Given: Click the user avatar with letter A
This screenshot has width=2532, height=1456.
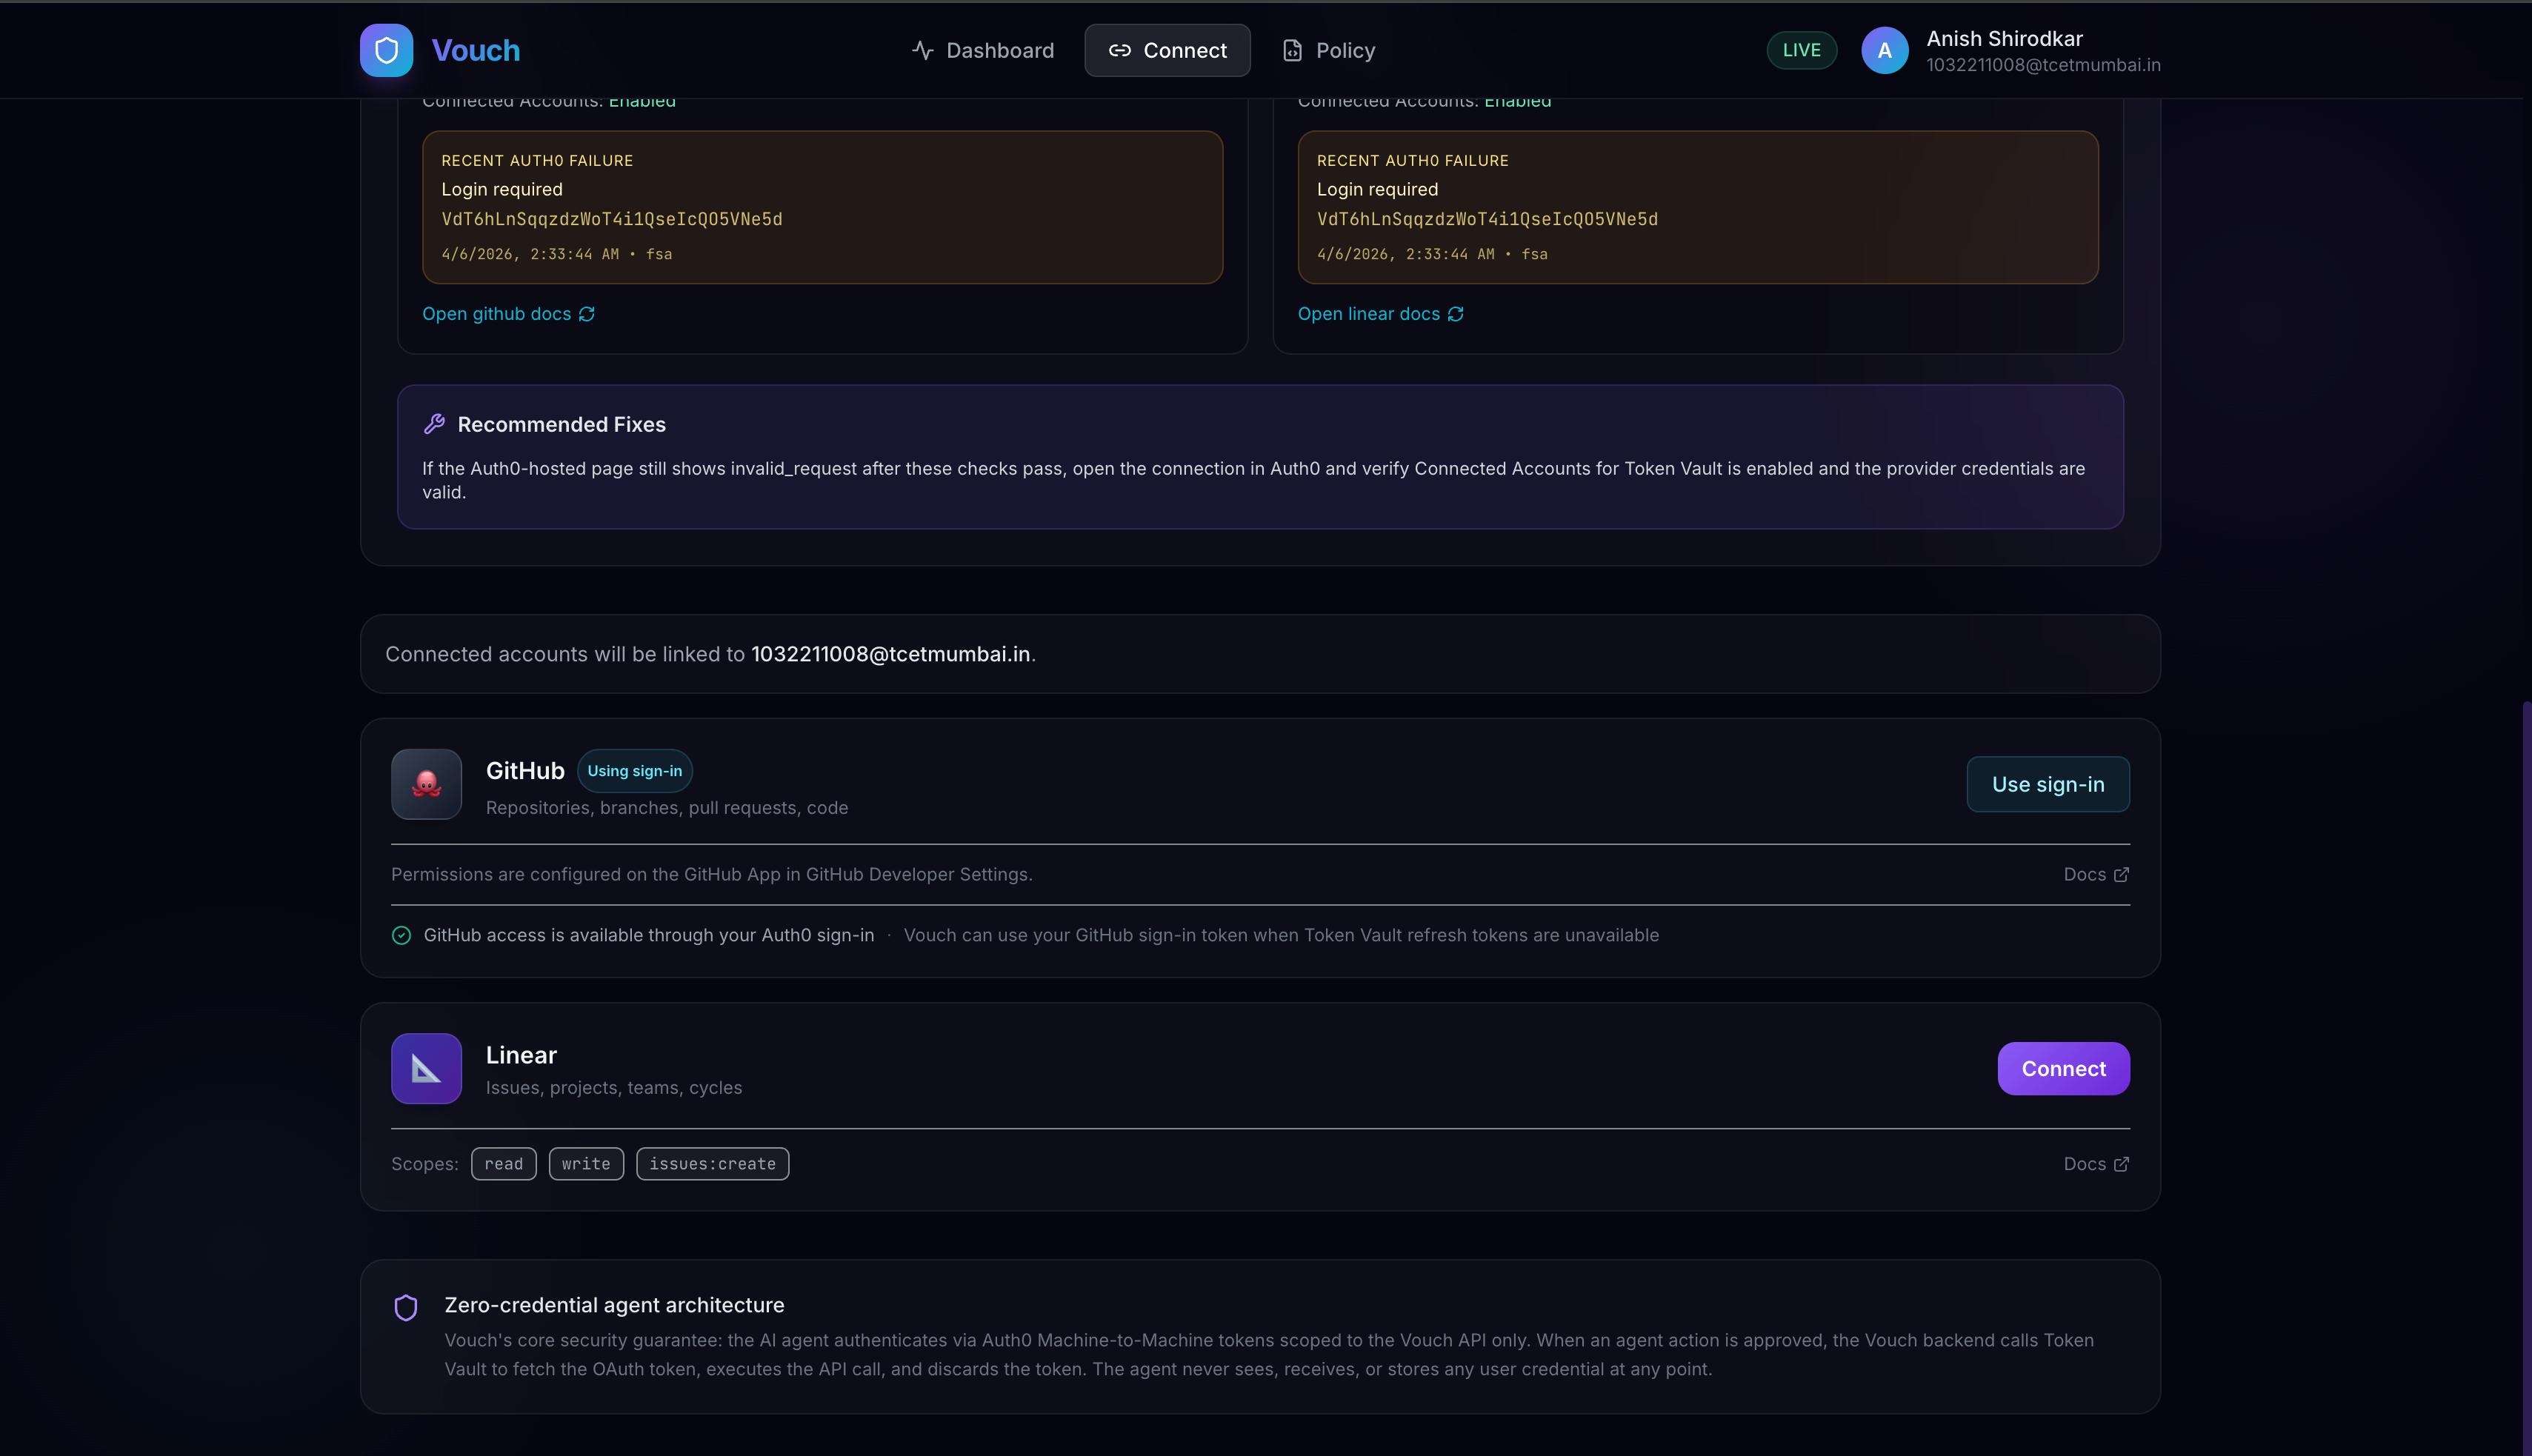Looking at the screenshot, I should [1884, 50].
